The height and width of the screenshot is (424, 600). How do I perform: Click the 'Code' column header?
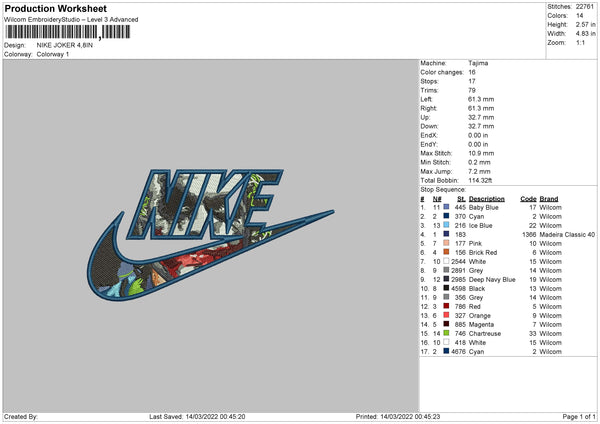coord(528,199)
